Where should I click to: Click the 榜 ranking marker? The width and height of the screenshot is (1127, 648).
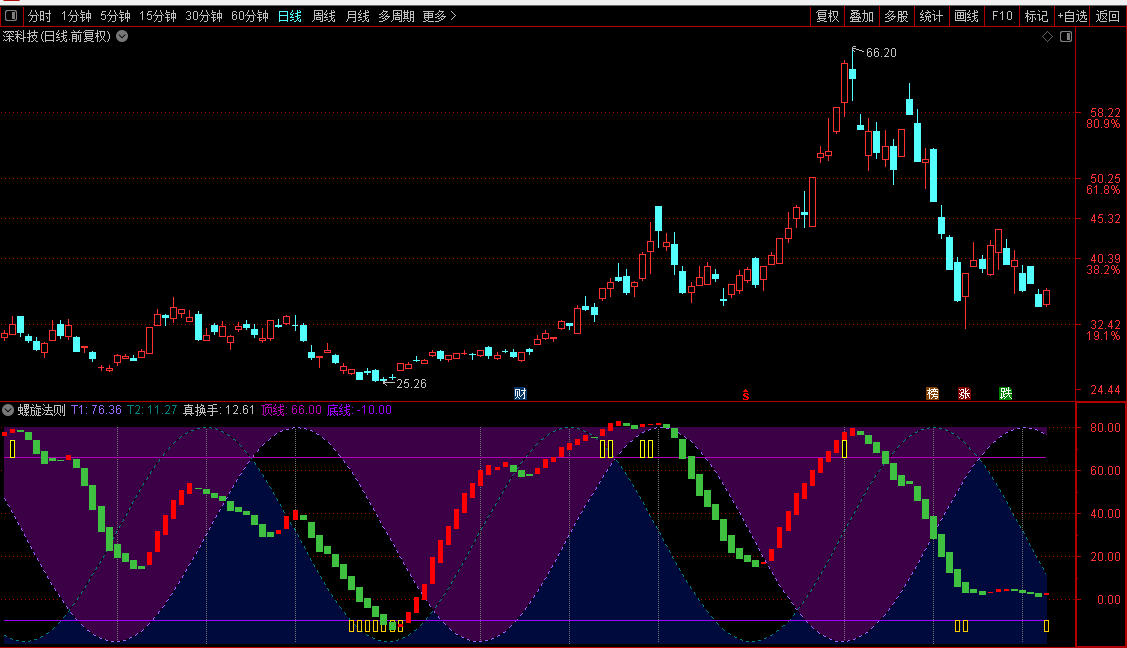coord(932,393)
